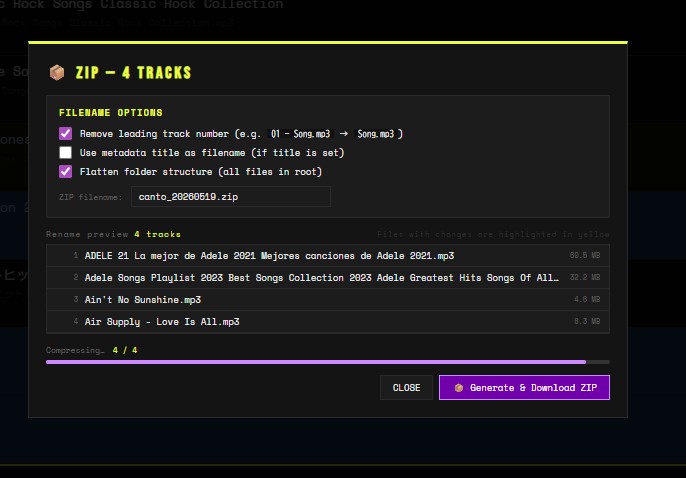
Task: Close the ZIP dialog with CLOSE button
Action: pos(406,387)
